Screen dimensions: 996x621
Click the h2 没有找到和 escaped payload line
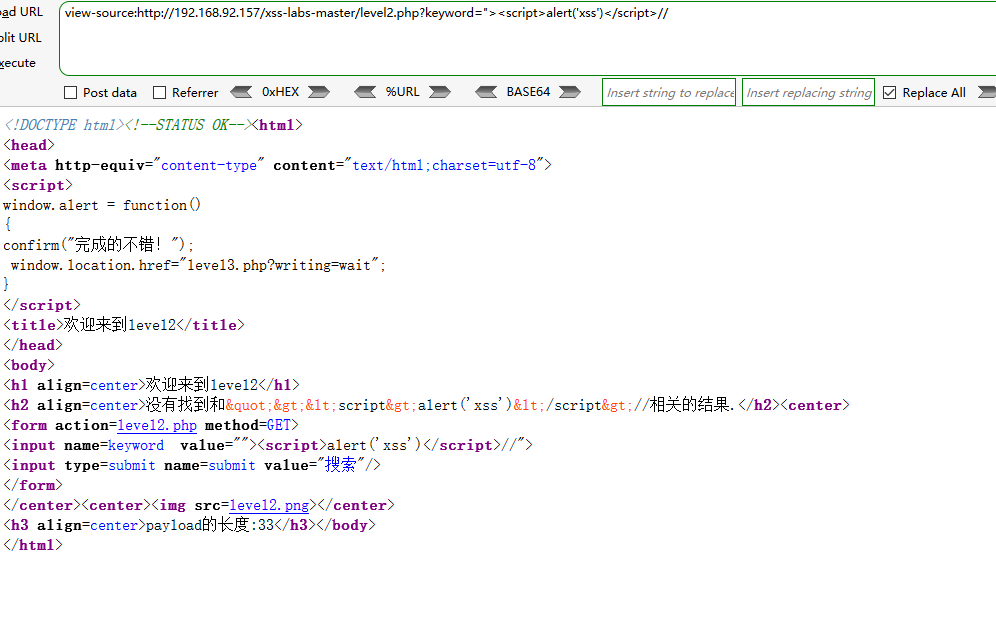(x=426, y=404)
